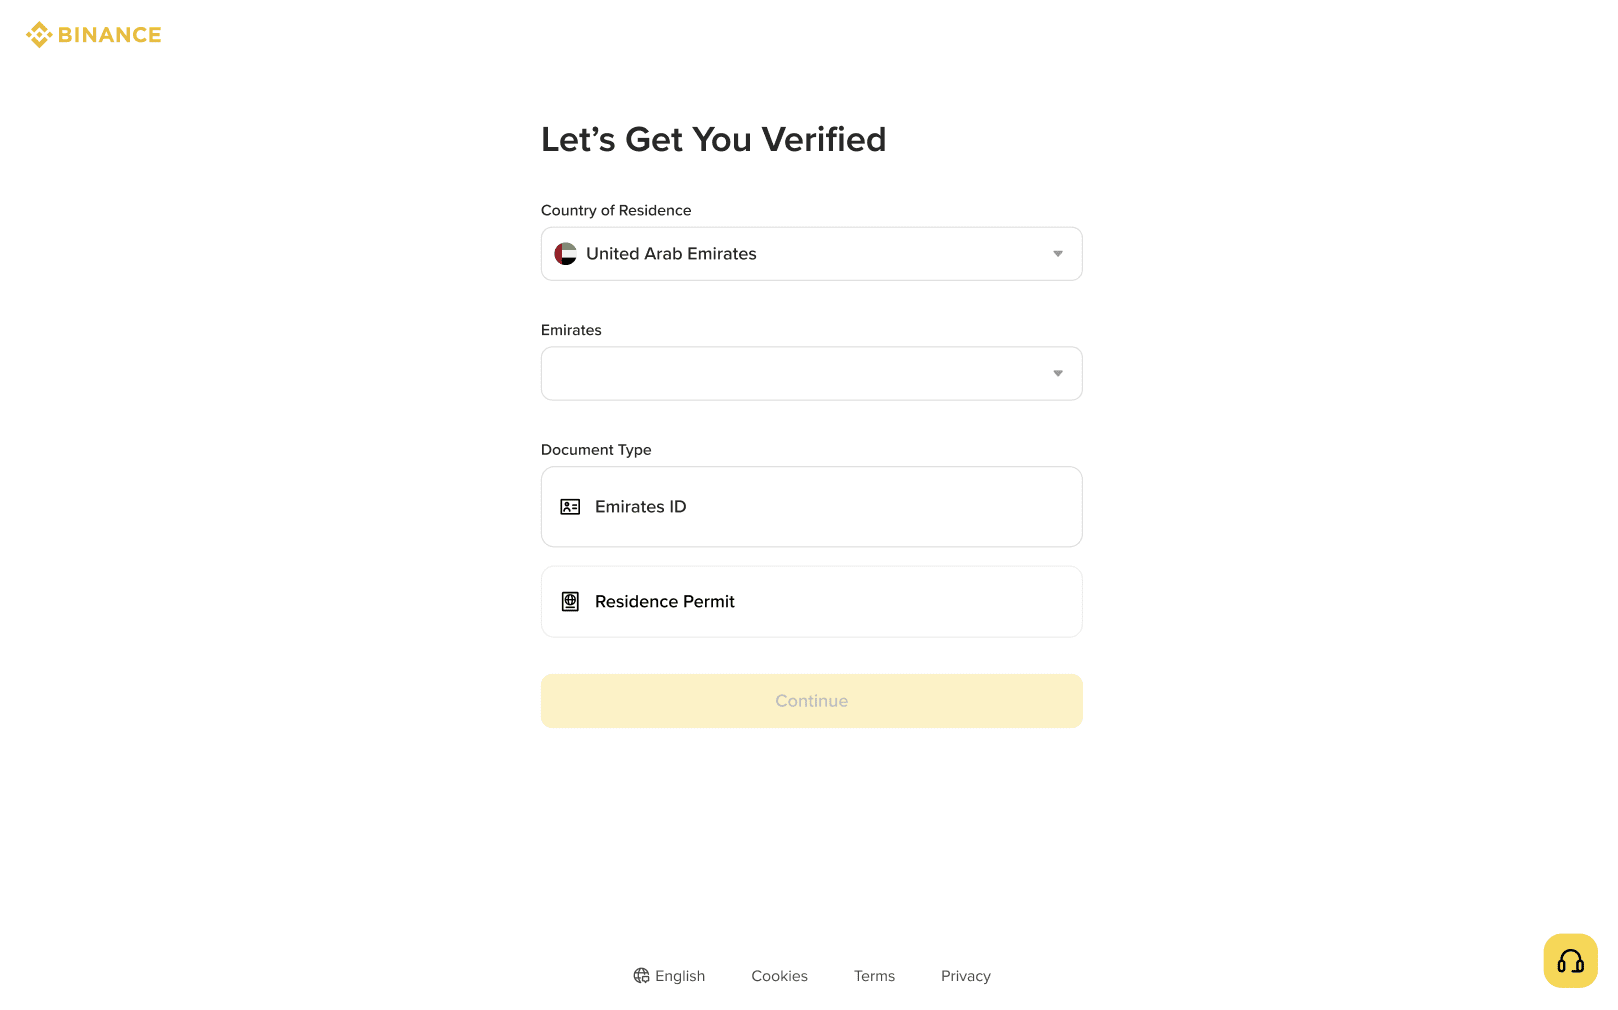Screen dimensions: 1618x1010
Task: Open the Privacy footer link
Action: 965,976
